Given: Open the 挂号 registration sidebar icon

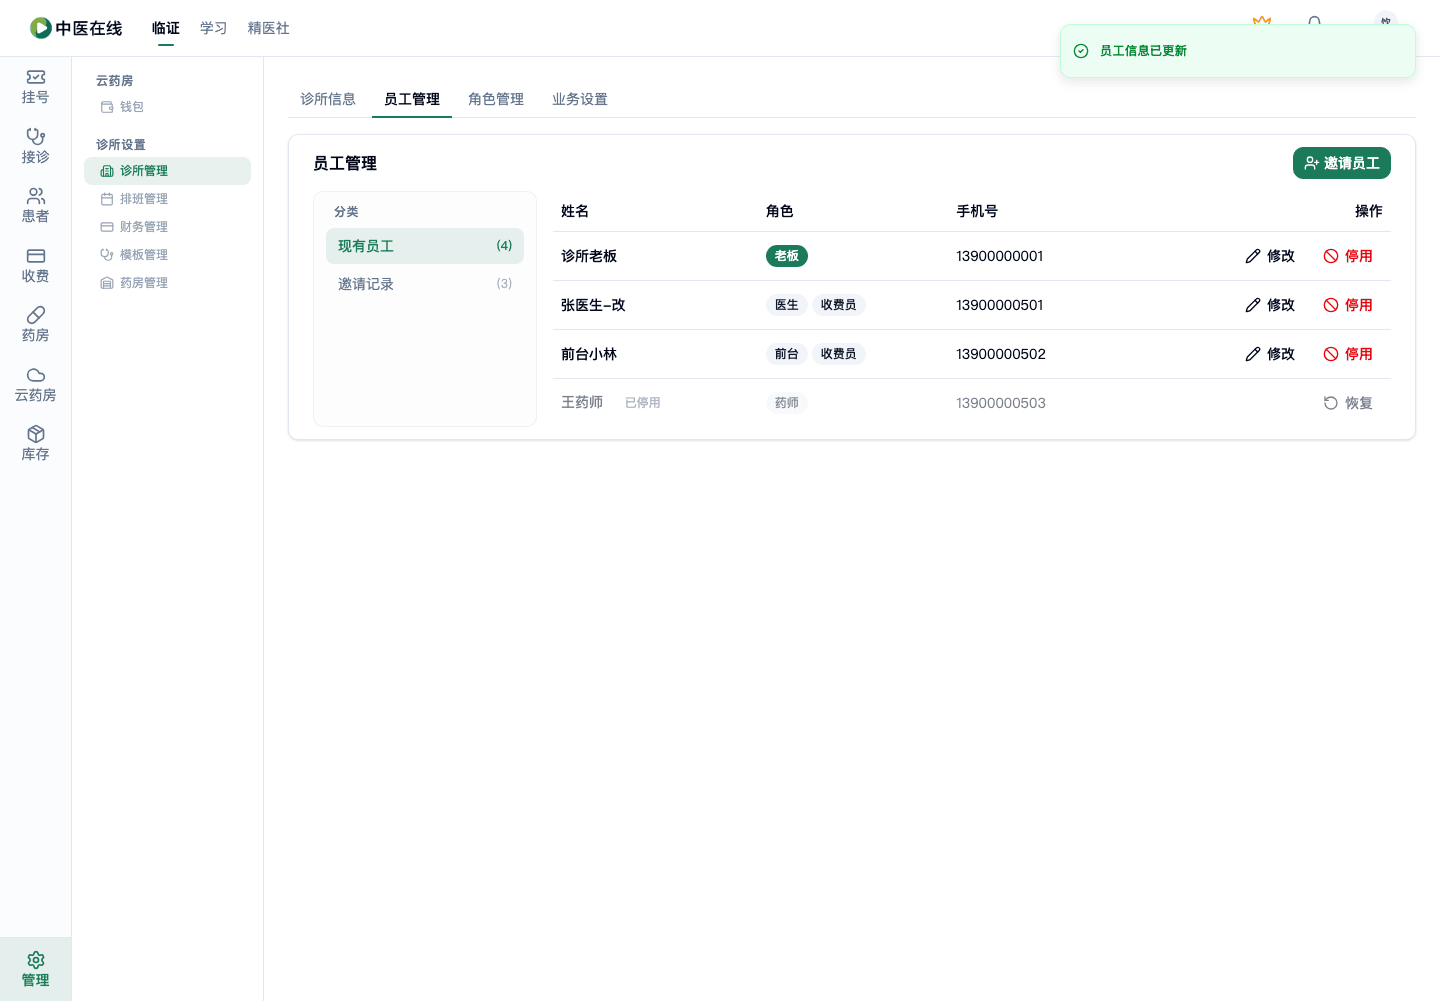Looking at the screenshot, I should pyautogui.click(x=36, y=77).
